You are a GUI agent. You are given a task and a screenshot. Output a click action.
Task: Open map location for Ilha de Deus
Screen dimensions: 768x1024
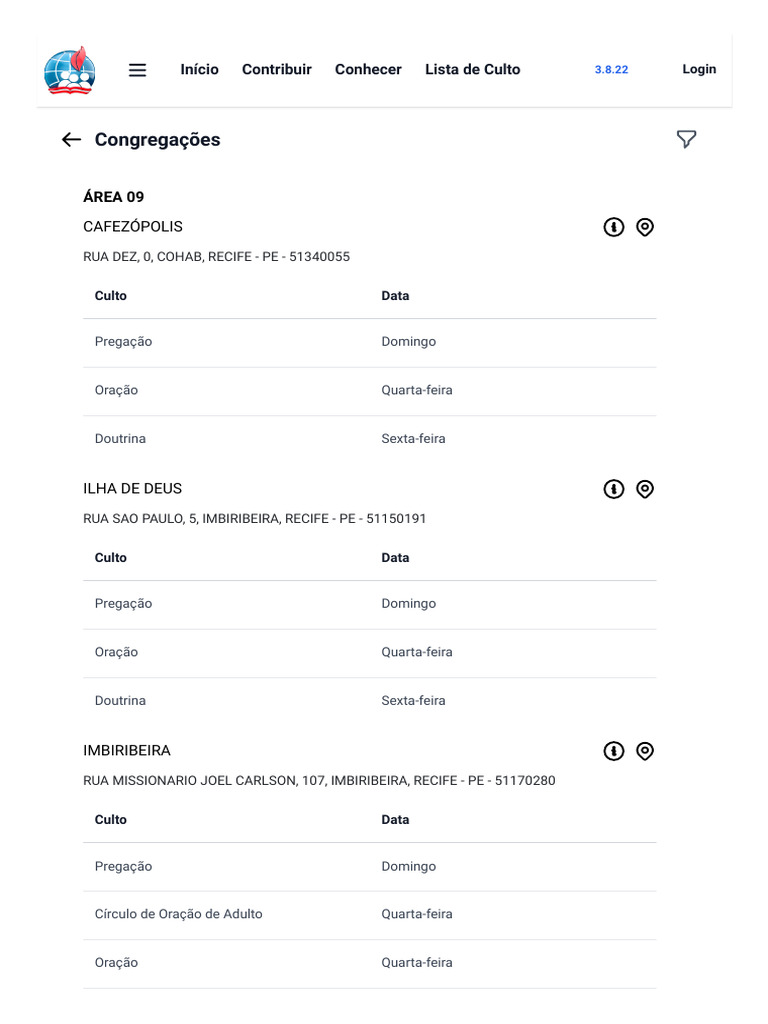click(x=645, y=489)
